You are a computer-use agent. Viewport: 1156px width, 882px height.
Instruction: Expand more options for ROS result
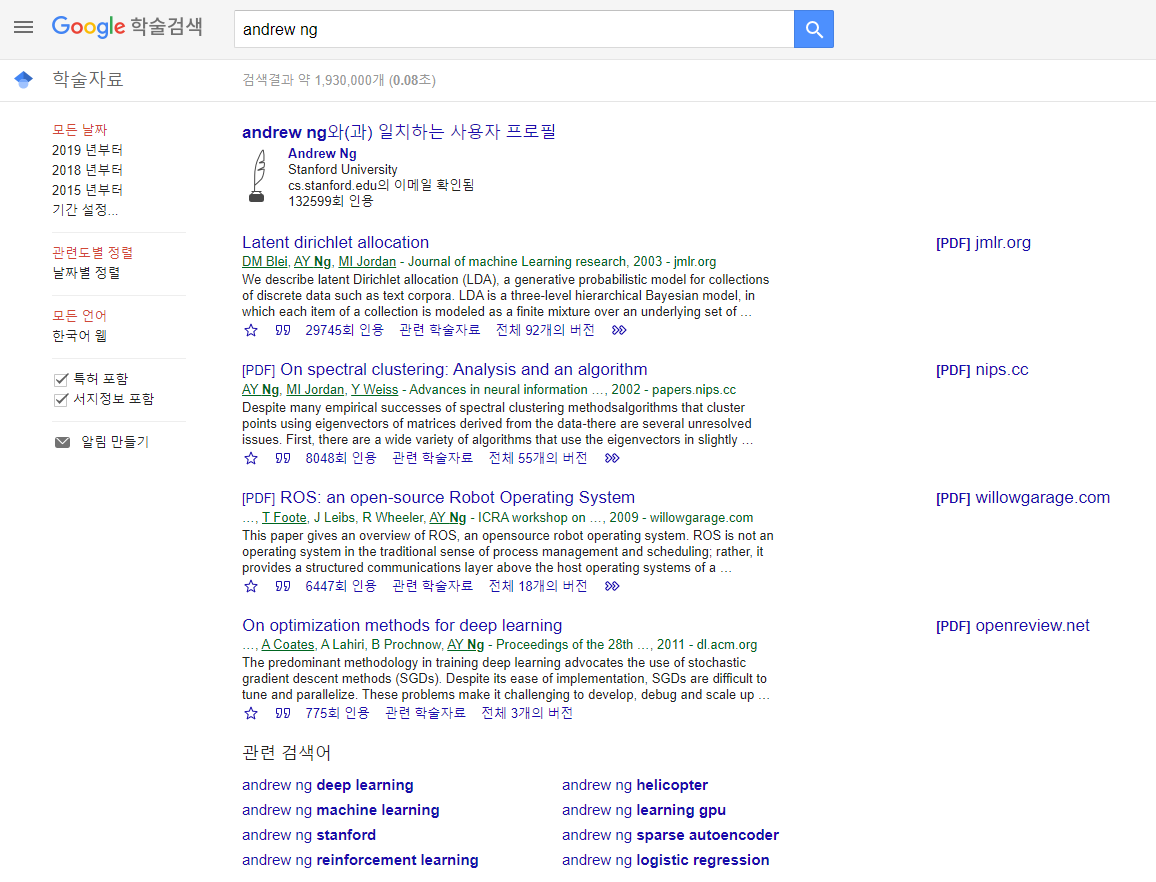pos(612,586)
